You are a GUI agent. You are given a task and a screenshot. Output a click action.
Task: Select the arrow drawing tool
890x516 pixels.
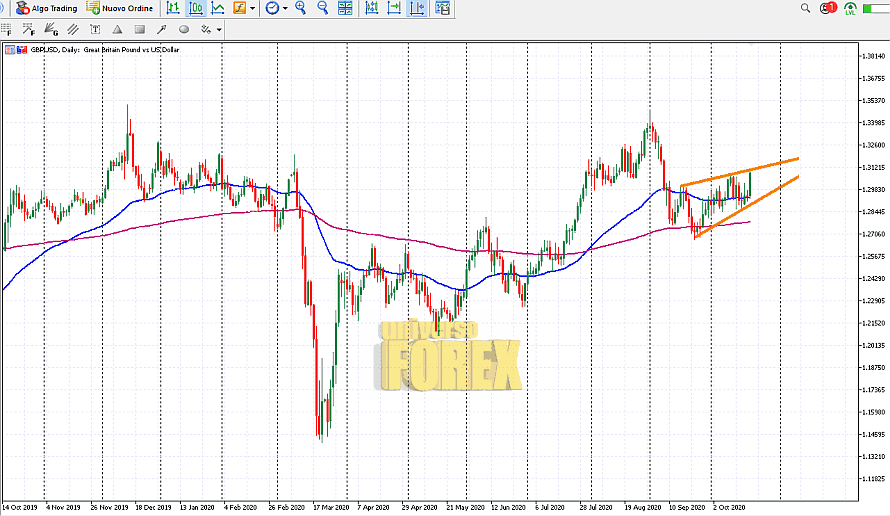point(161,30)
